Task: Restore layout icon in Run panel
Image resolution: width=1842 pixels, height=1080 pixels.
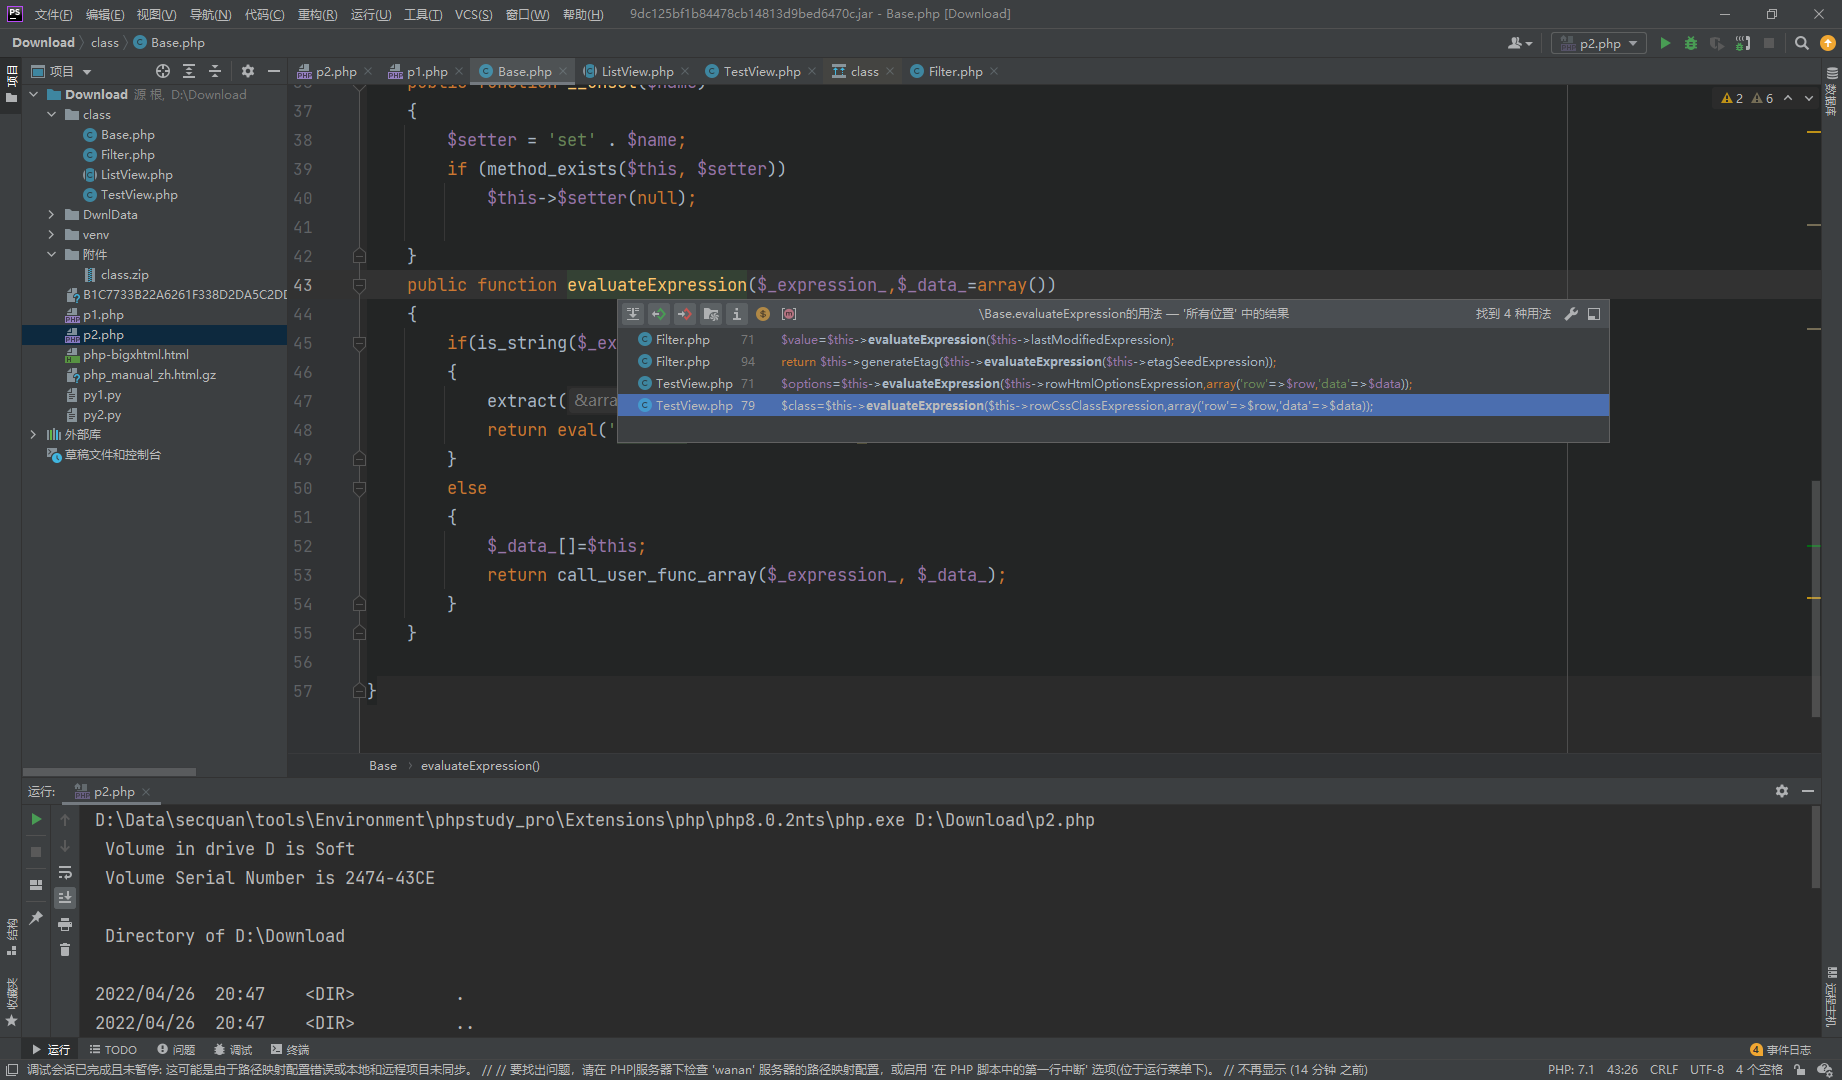Action: point(36,885)
